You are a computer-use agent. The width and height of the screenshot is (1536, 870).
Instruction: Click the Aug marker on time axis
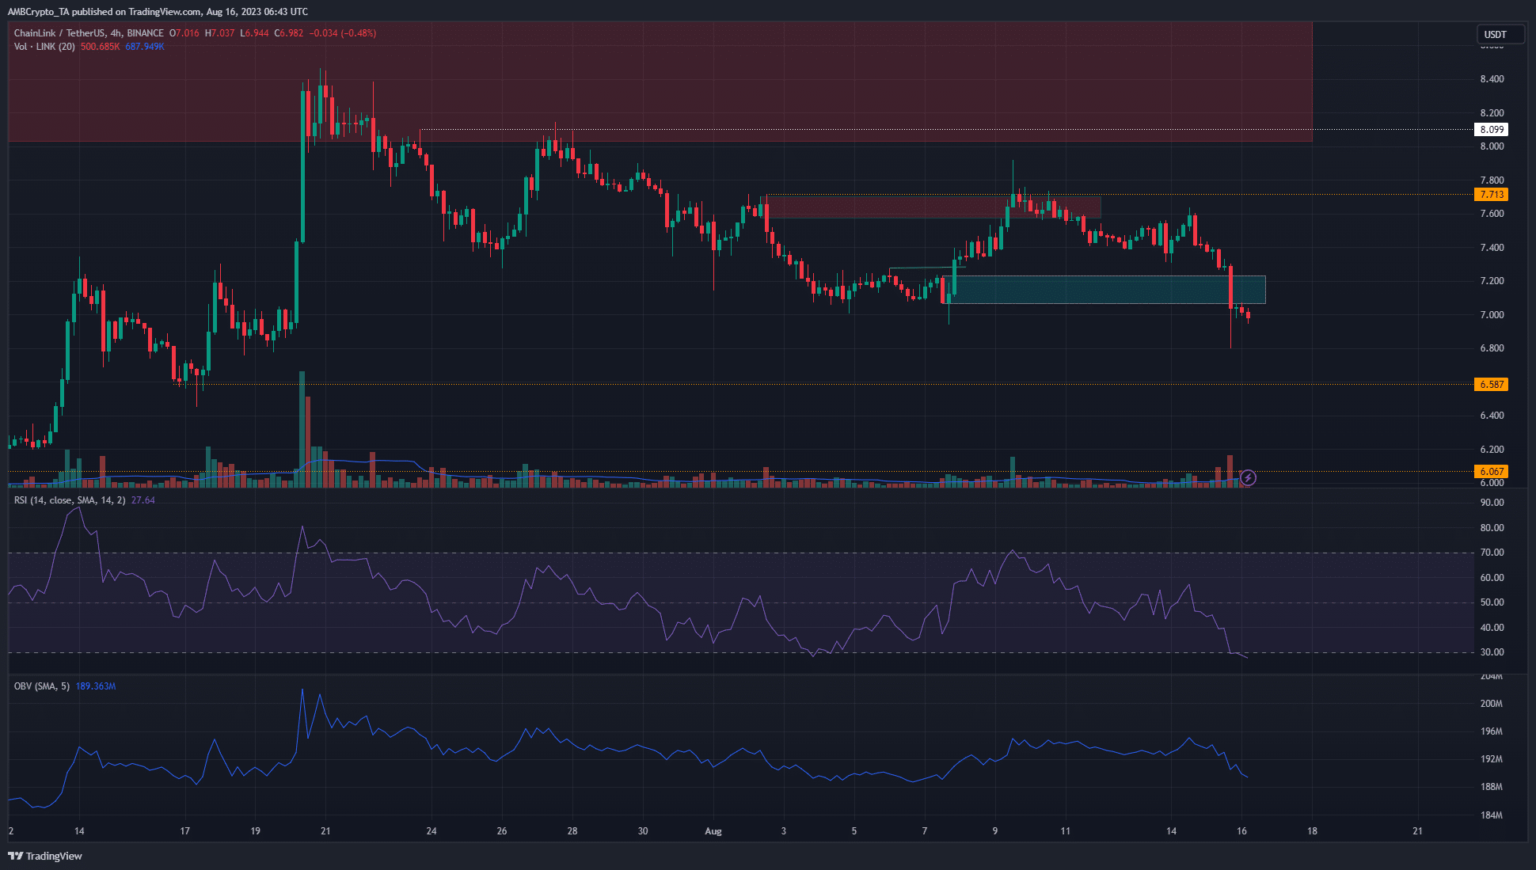[713, 831]
